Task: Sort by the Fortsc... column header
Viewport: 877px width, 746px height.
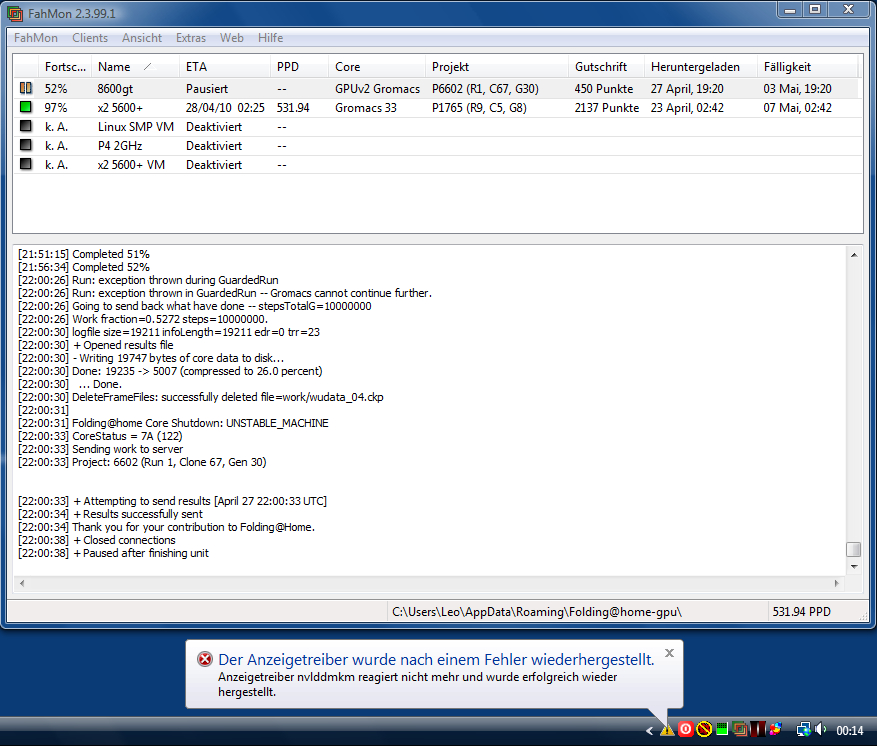Action: pos(65,67)
